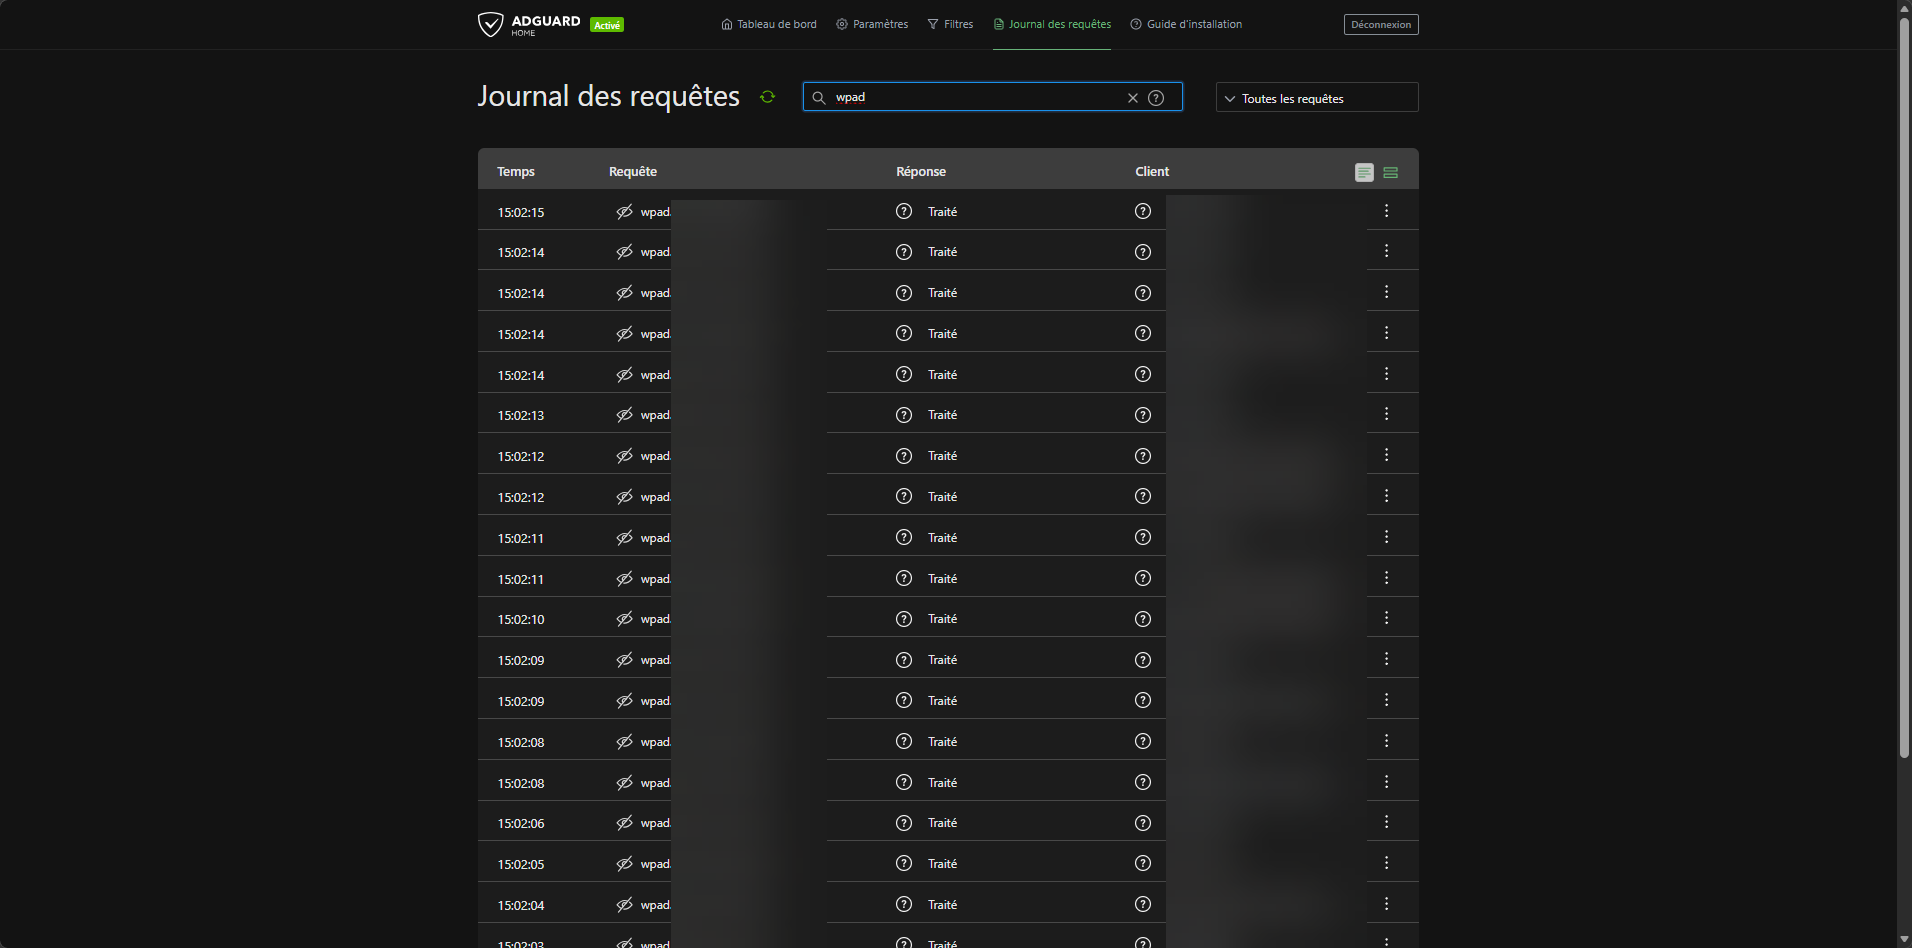Click the Réponse column header
1912x948 pixels.
(x=921, y=171)
